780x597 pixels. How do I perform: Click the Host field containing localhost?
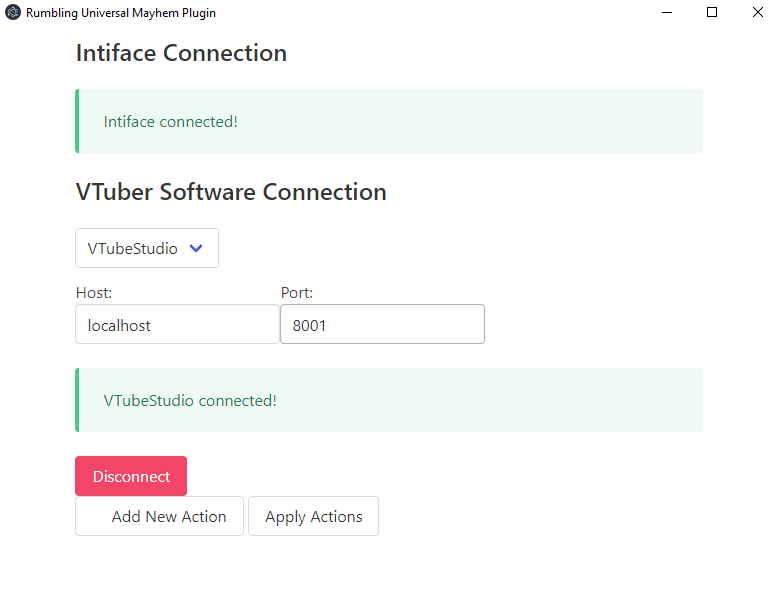177,324
